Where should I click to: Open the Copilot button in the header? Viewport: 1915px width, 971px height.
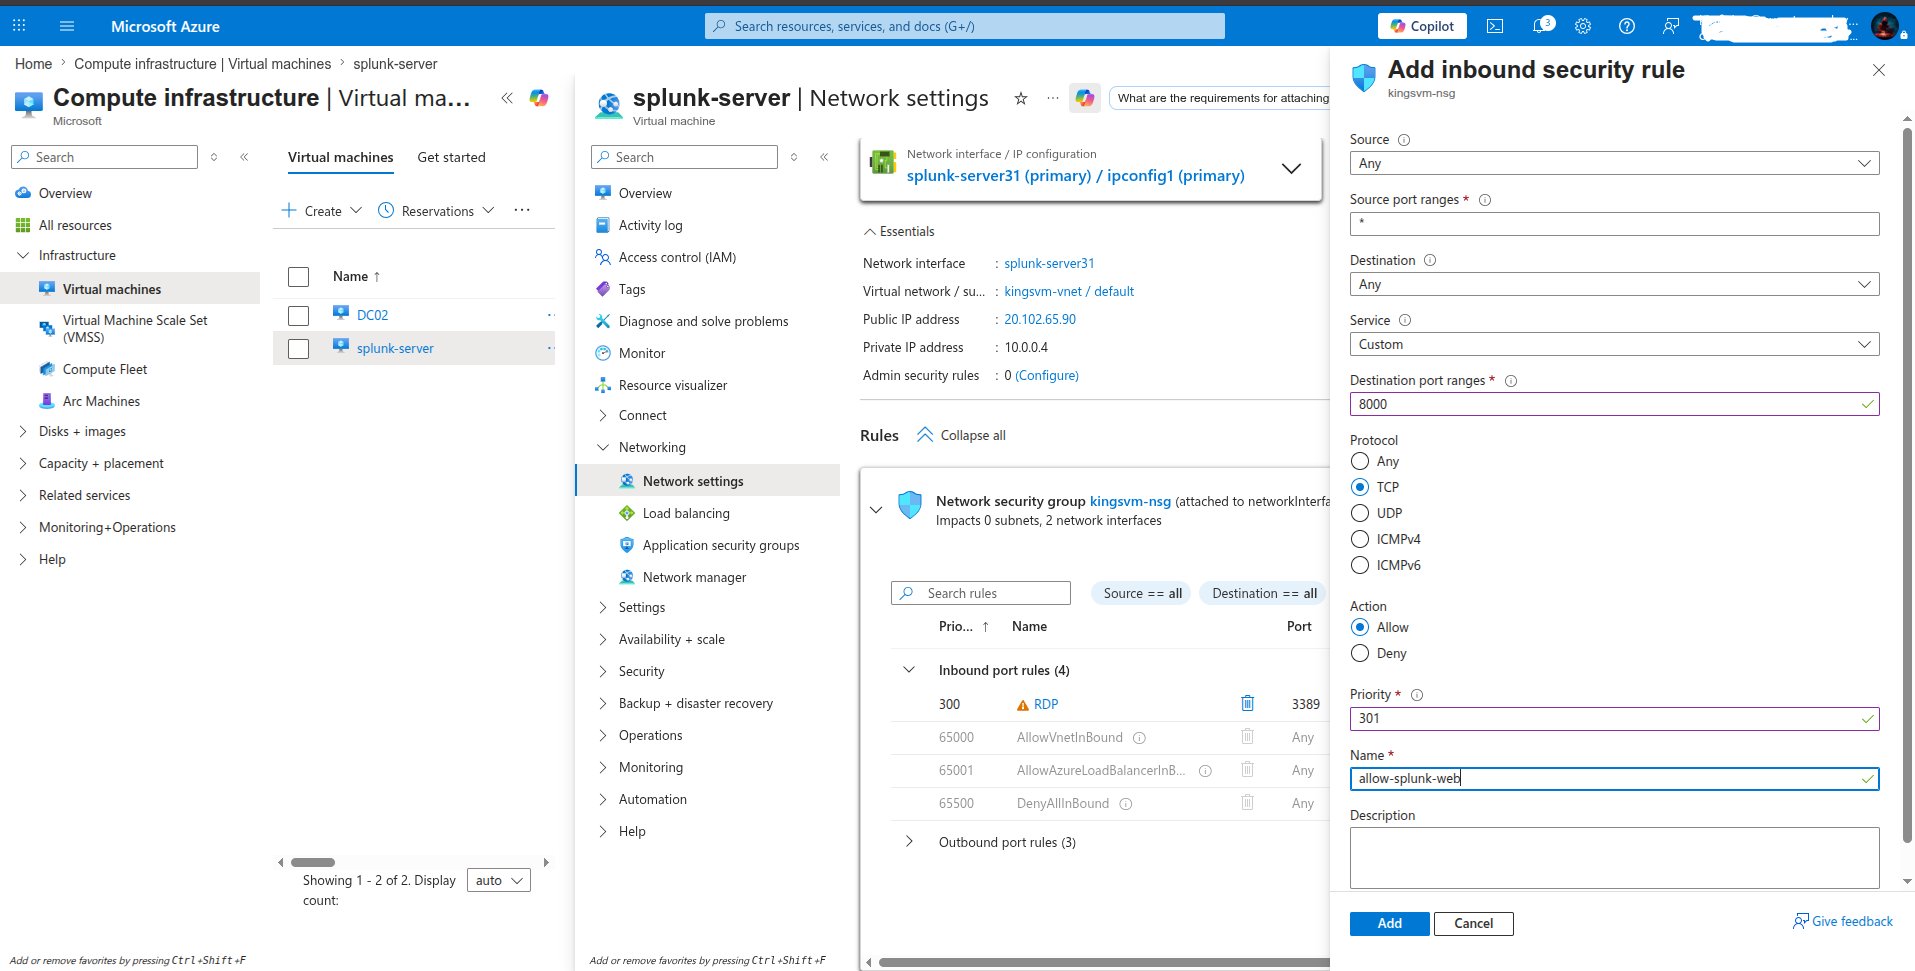click(x=1422, y=26)
